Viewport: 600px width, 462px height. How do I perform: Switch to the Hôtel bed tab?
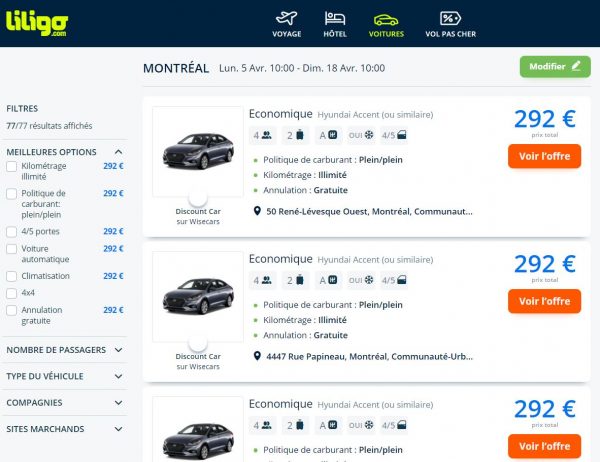coord(335,24)
